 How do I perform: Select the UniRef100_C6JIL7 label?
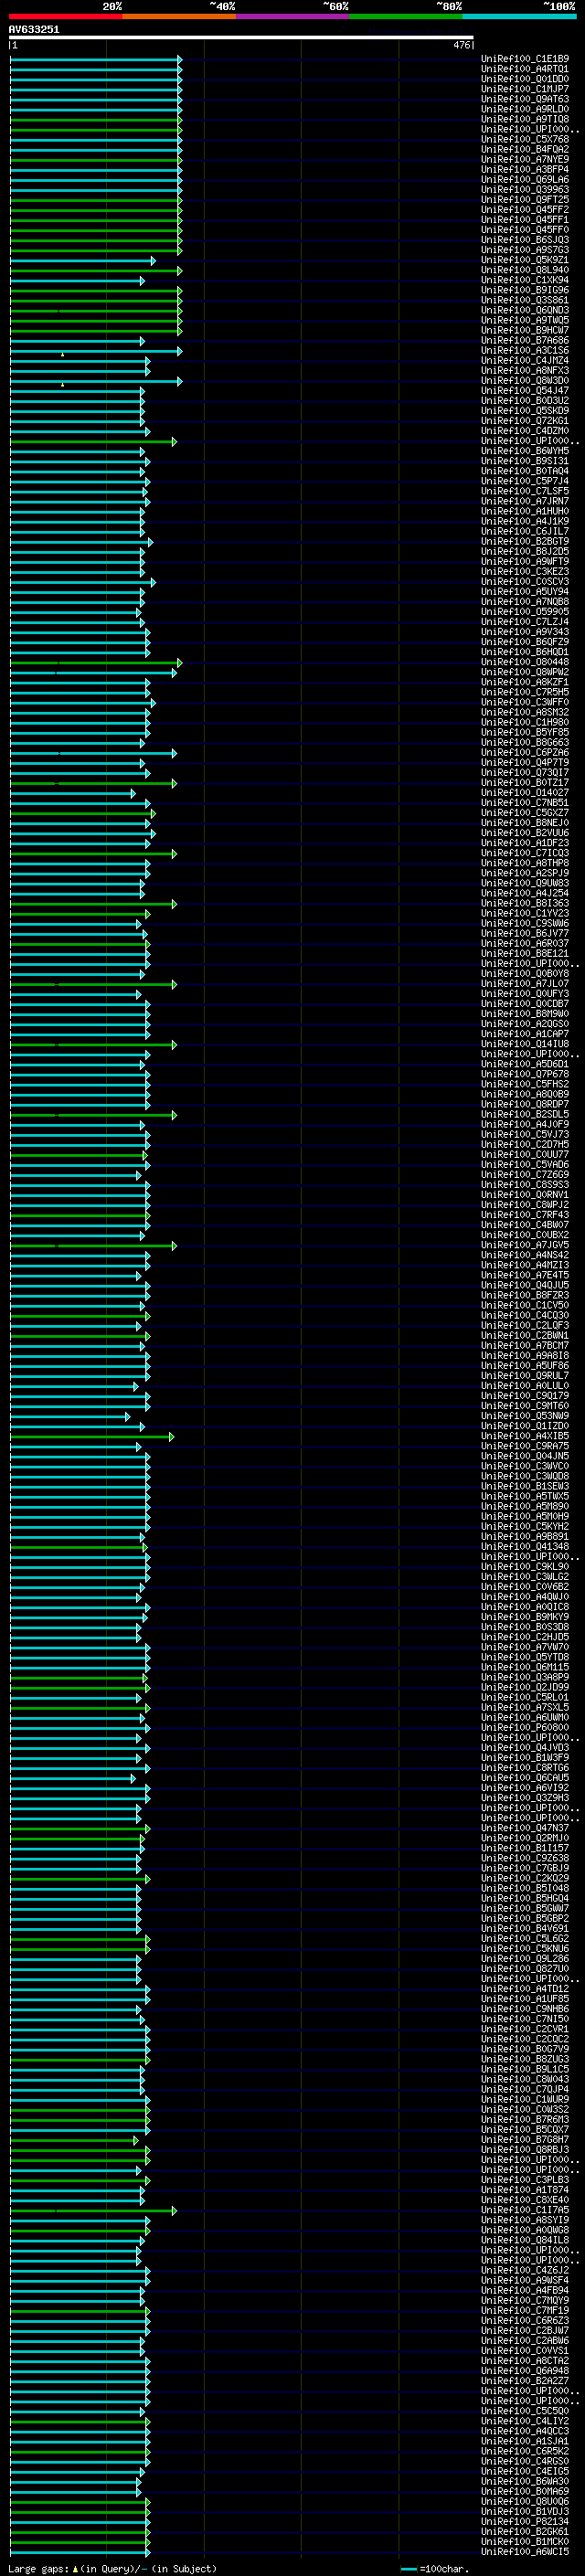pyautogui.click(x=525, y=531)
